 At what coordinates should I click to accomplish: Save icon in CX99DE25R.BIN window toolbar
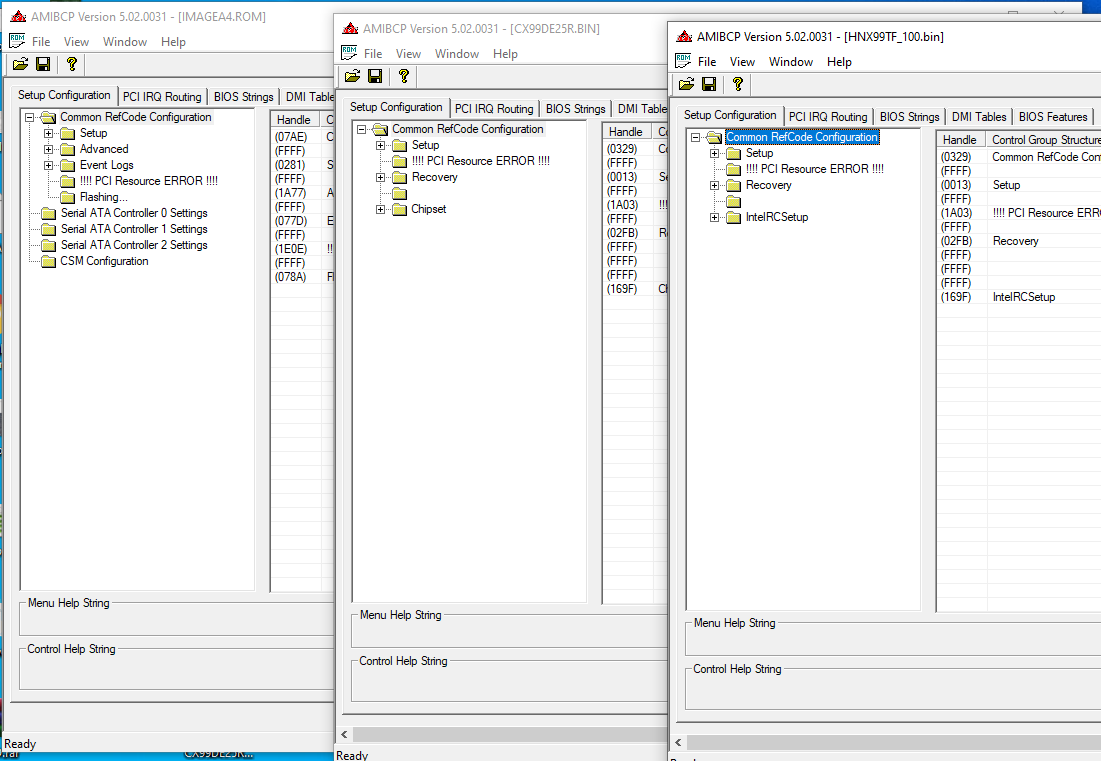coord(375,77)
